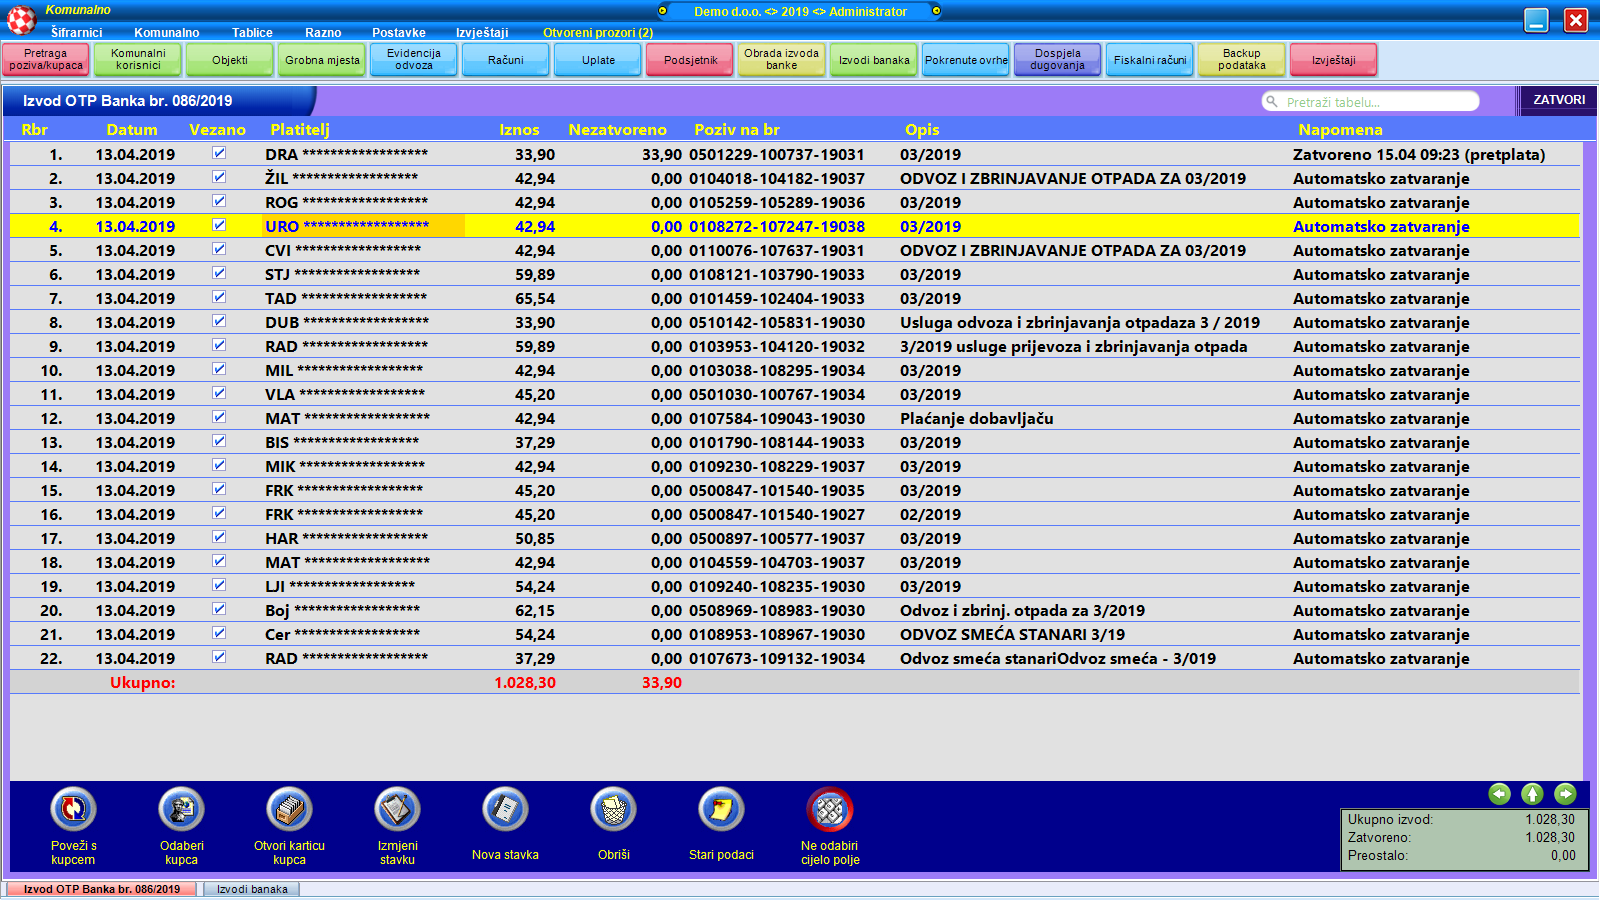Open the Šifrarnici menu
The height and width of the screenshot is (900, 1600).
pyautogui.click(x=76, y=33)
